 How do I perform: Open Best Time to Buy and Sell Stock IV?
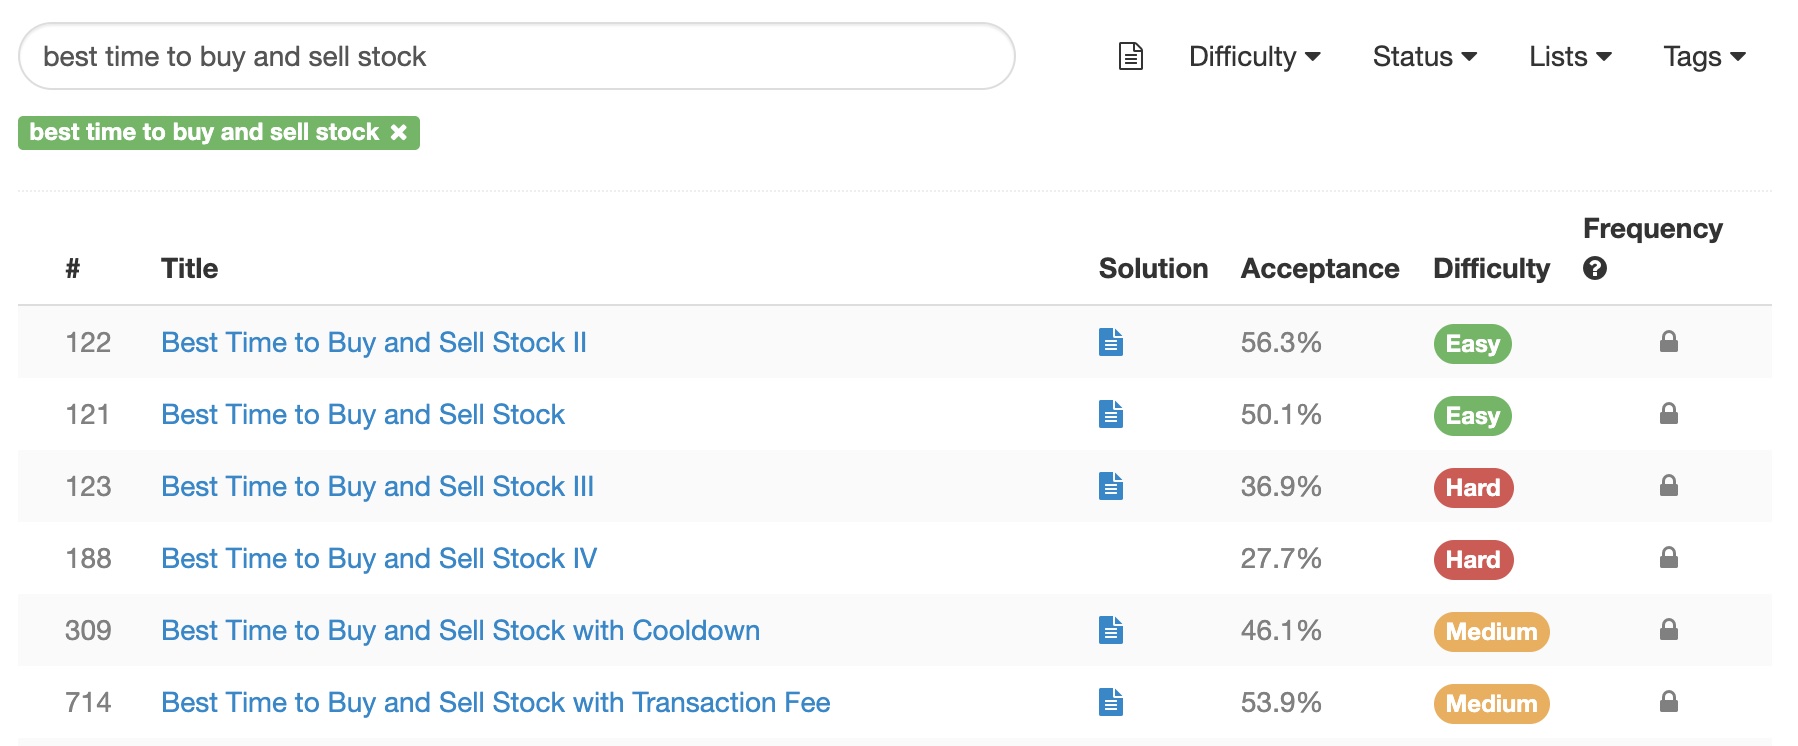click(379, 558)
